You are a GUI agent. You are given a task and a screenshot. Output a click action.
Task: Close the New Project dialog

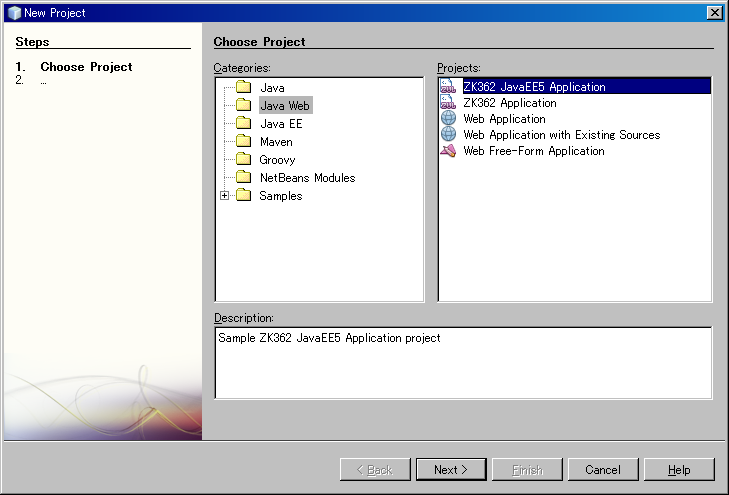714,13
